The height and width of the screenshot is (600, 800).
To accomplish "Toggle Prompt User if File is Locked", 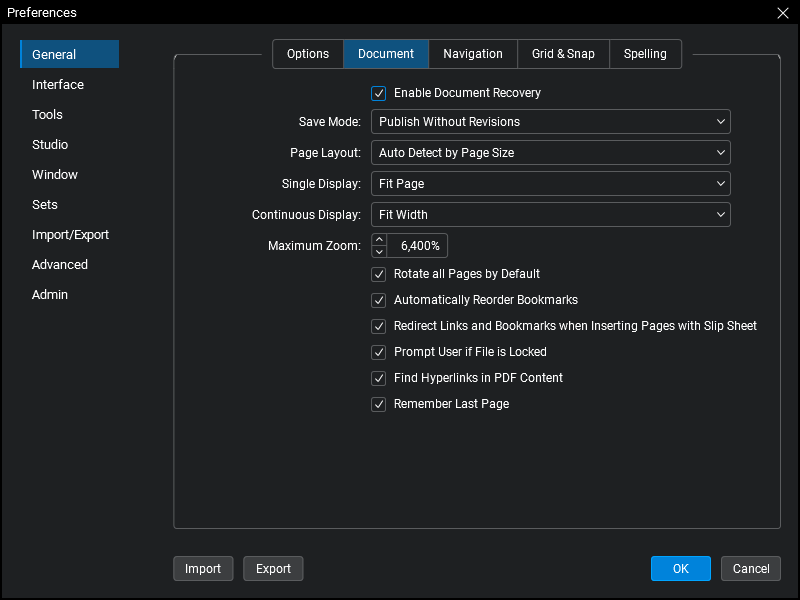I will pyautogui.click(x=379, y=352).
